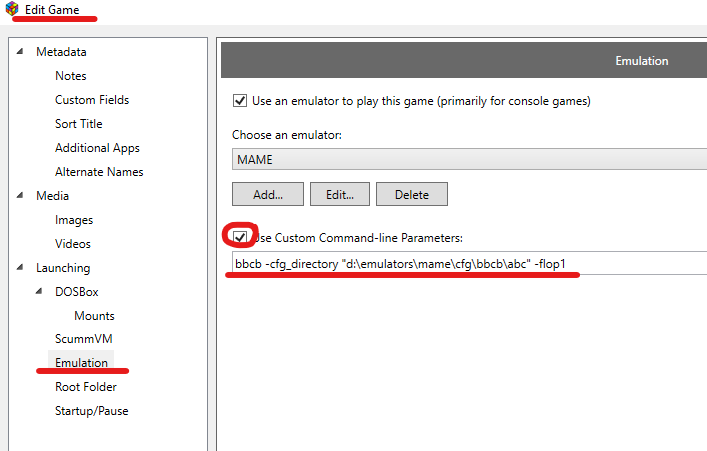Open Custom Fields page

pos(92,100)
